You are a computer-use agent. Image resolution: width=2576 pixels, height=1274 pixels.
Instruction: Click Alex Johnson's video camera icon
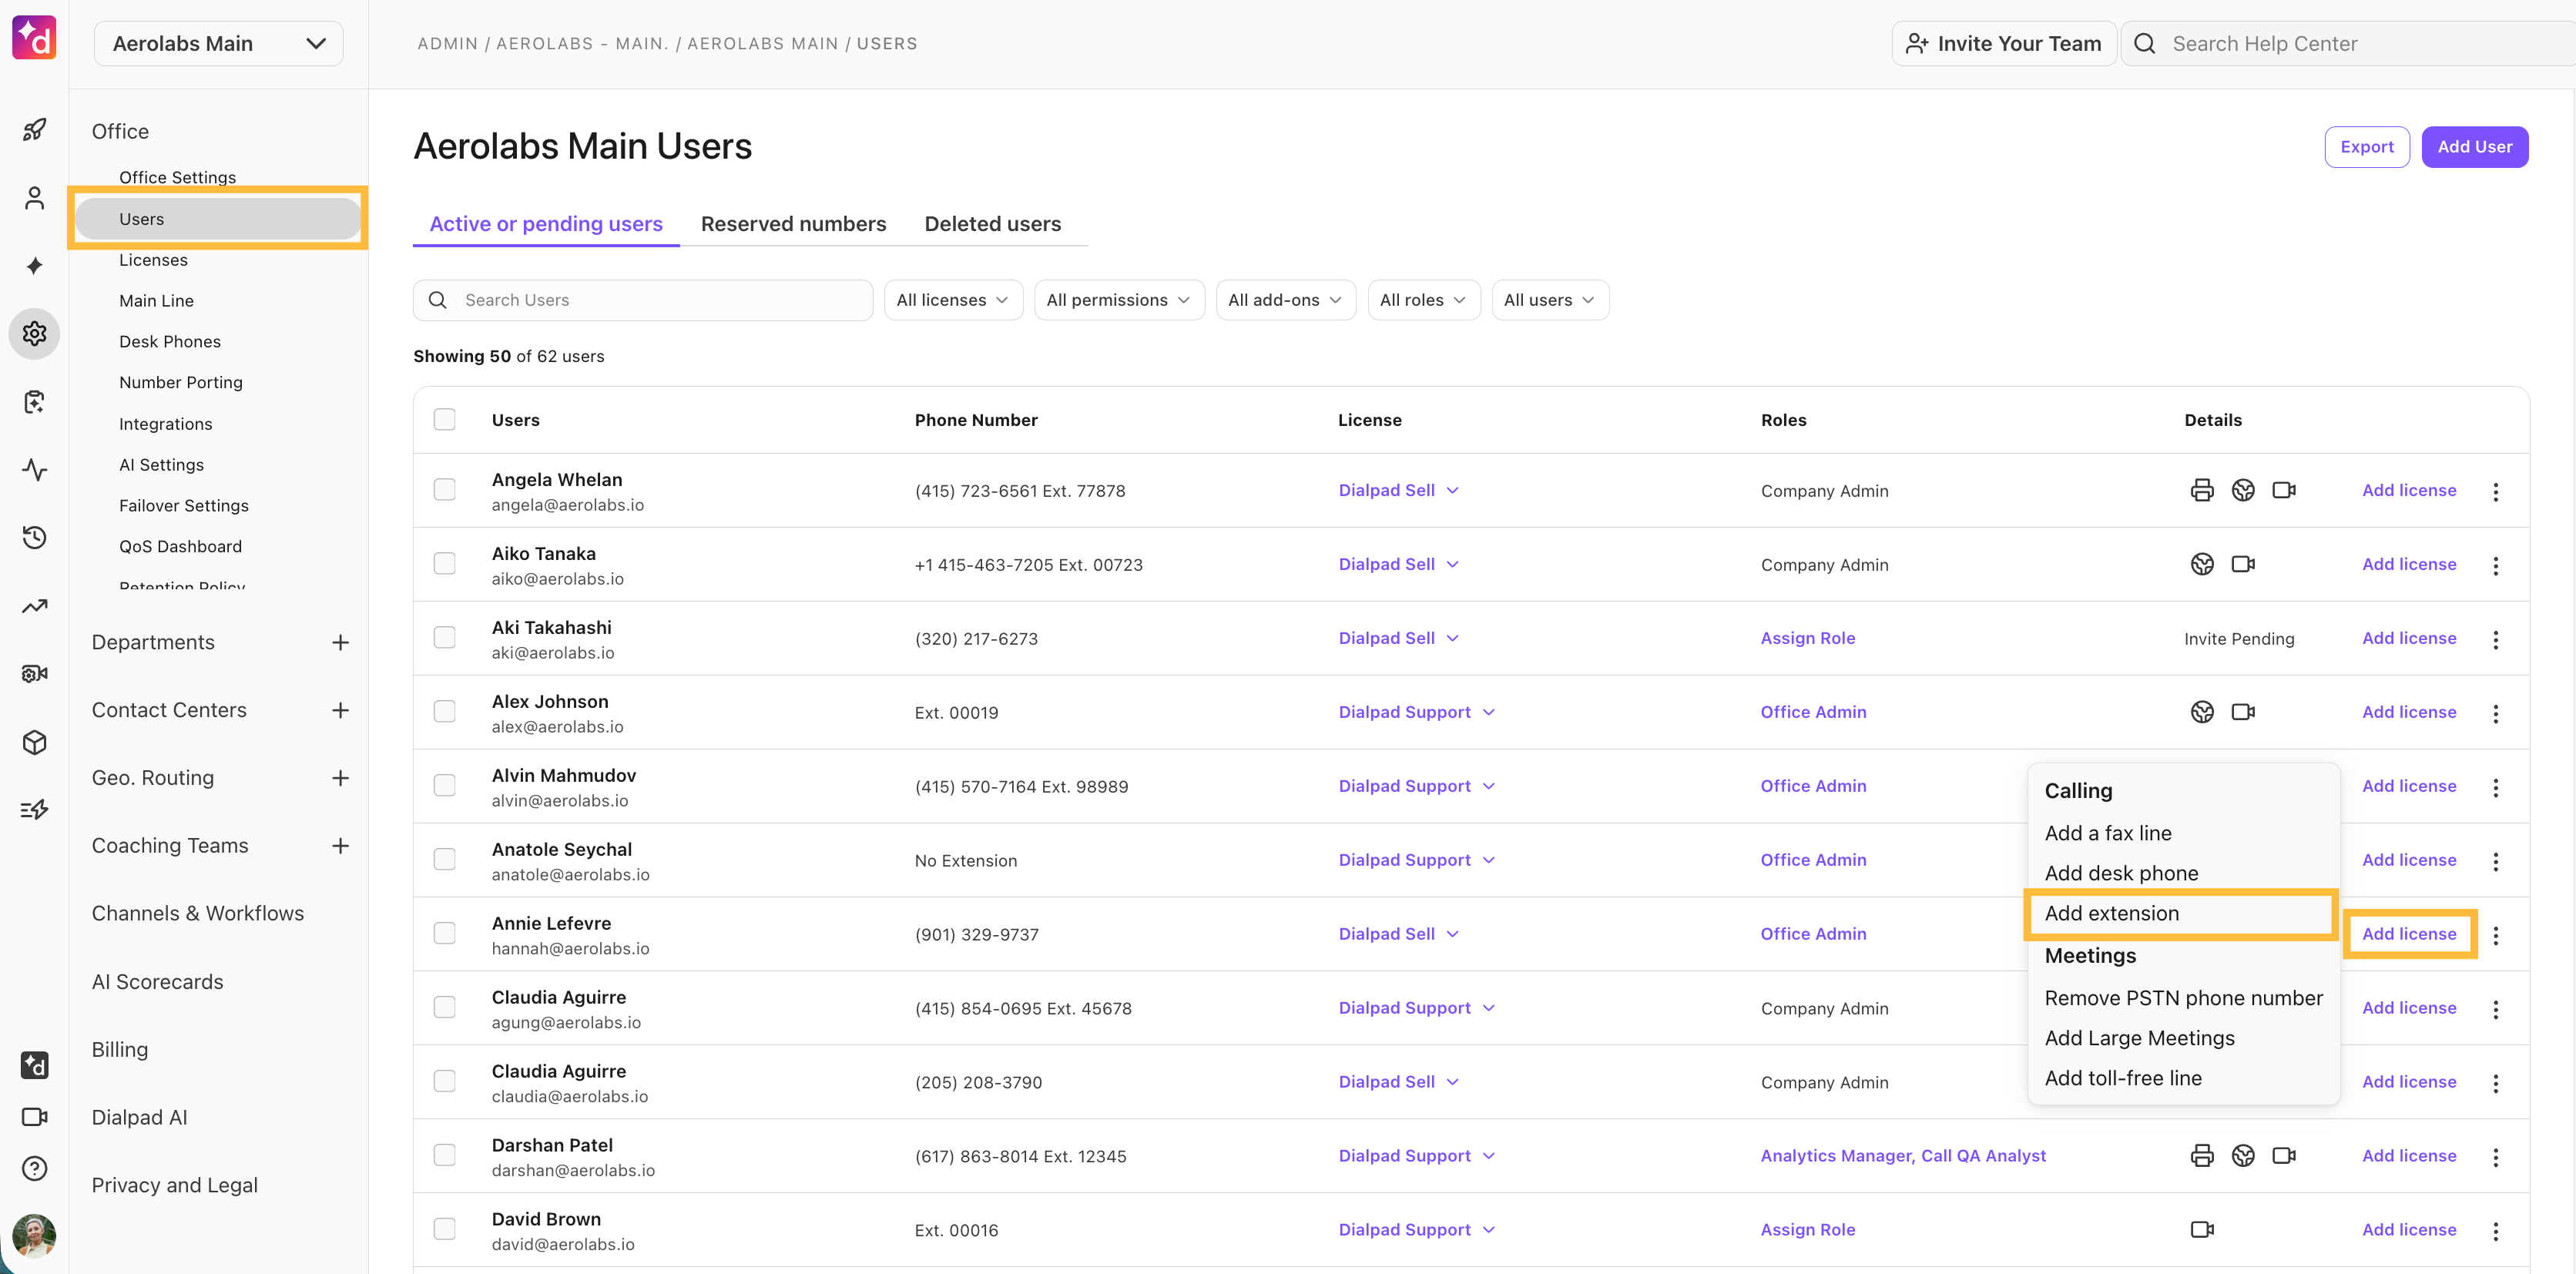[x=2243, y=712]
